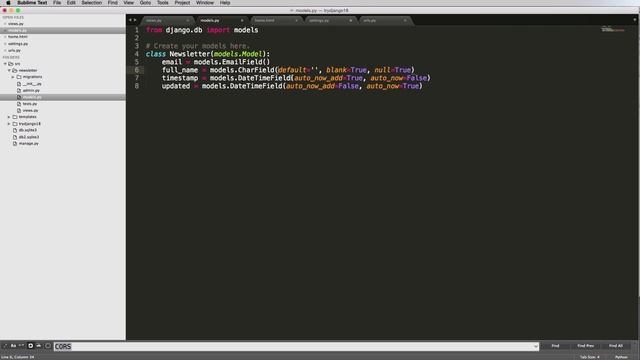
Task: Click line number 6 in the gutter
Action: (137, 70)
